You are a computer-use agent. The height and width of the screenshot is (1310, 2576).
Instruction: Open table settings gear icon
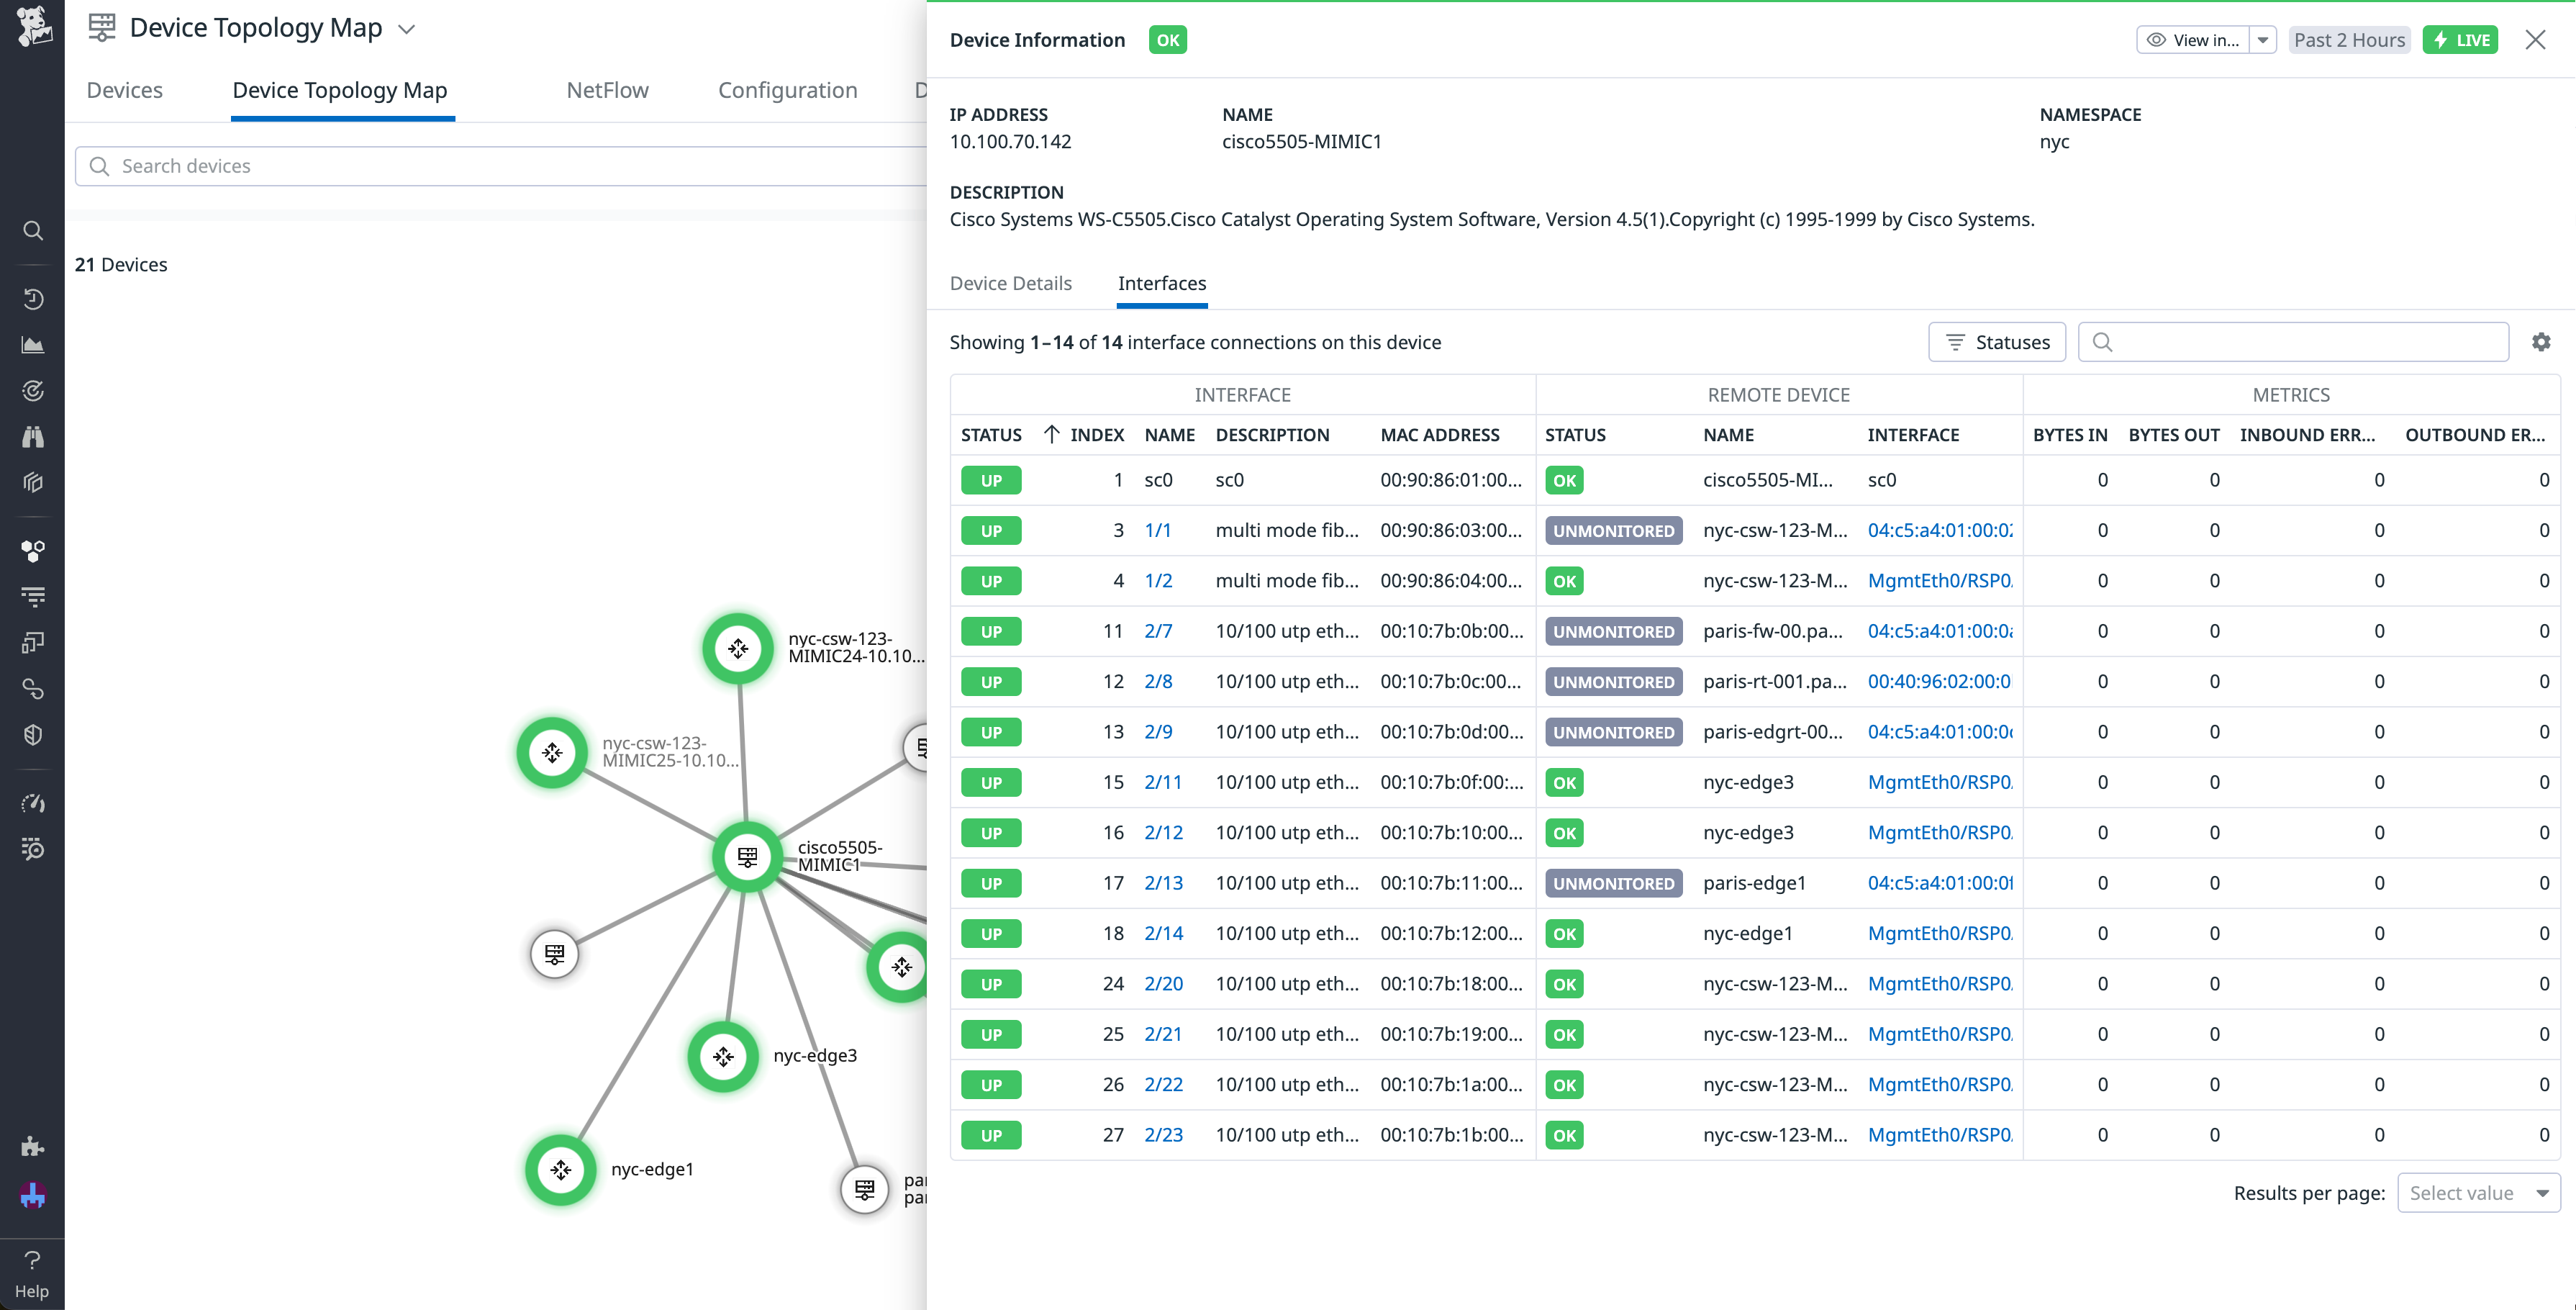pos(2541,342)
